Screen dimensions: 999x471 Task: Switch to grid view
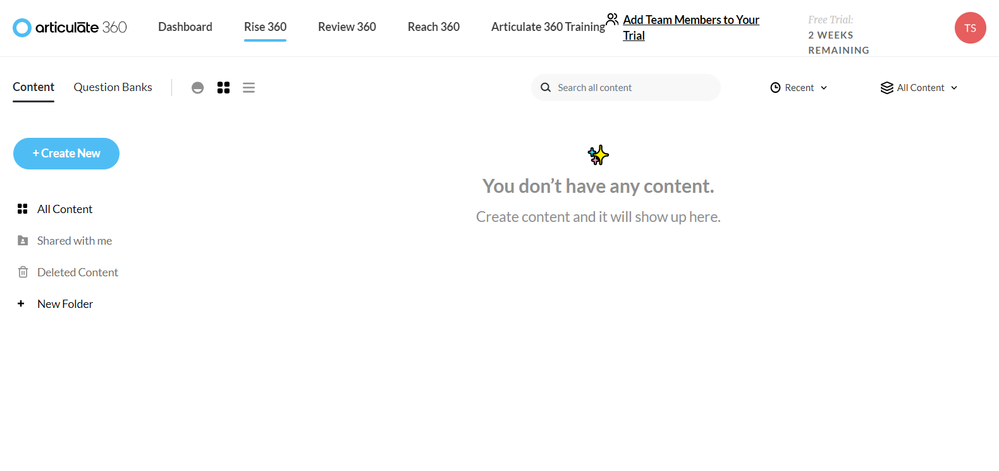tap(224, 88)
